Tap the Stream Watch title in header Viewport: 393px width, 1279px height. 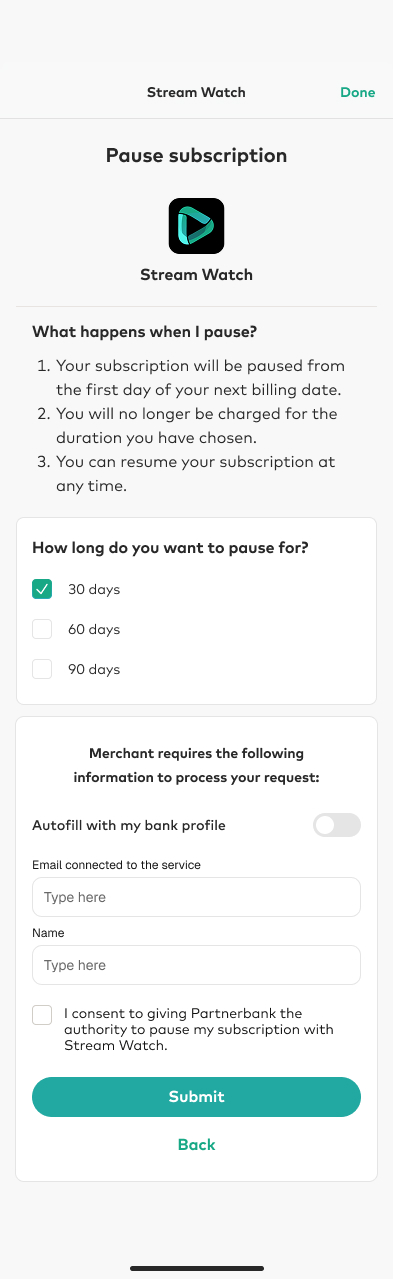196,92
